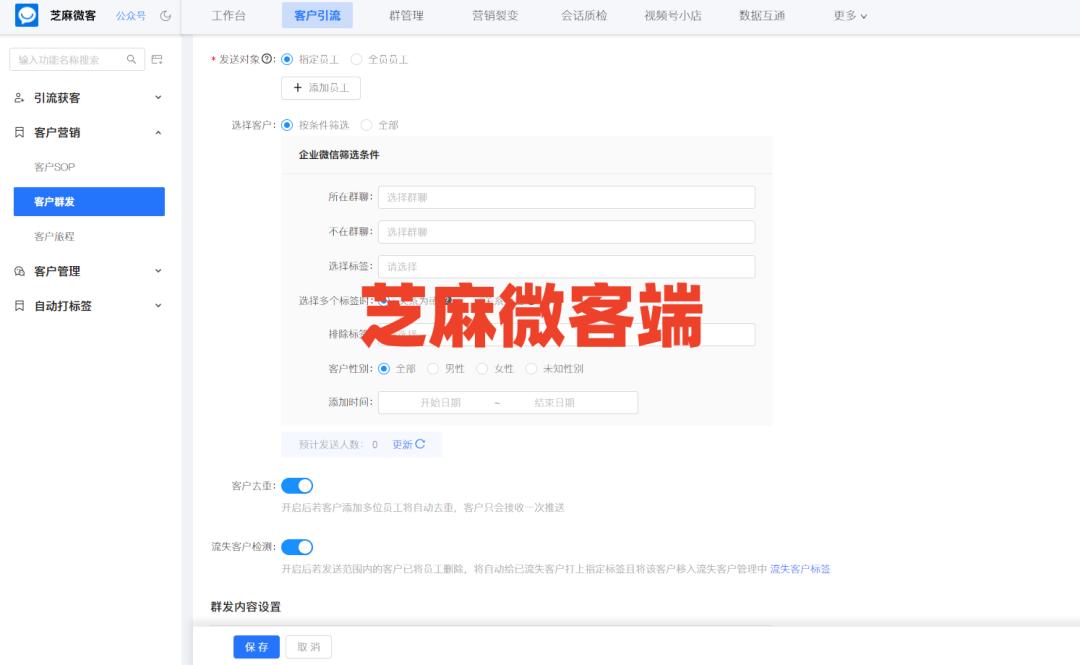
Task: Click the 芝麻微客 logo icon
Action: (25, 15)
